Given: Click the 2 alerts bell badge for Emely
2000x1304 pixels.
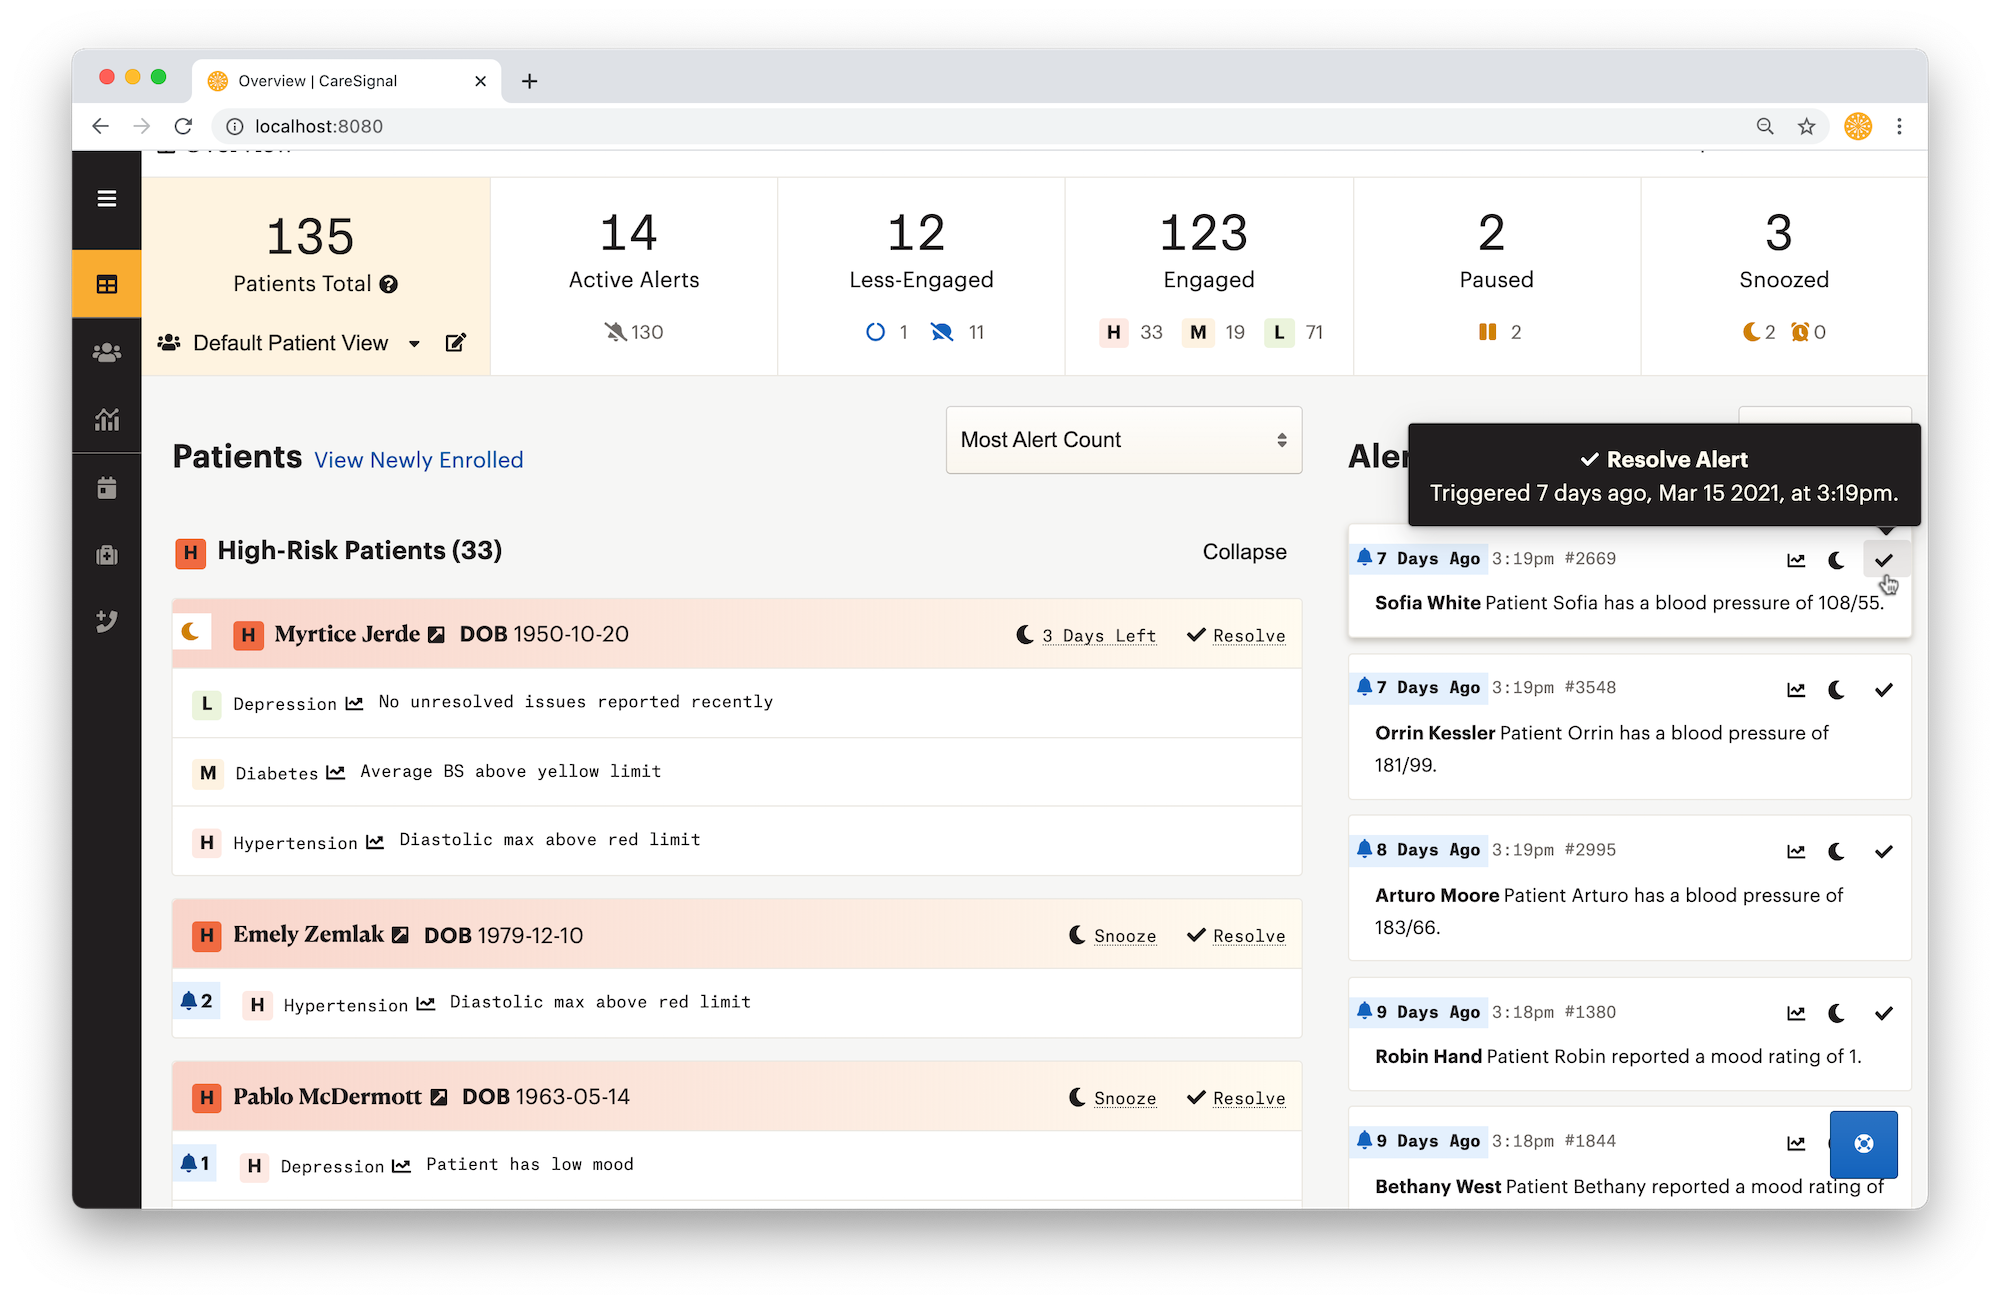Looking at the screenshot, I should (x=196, y=1001).
